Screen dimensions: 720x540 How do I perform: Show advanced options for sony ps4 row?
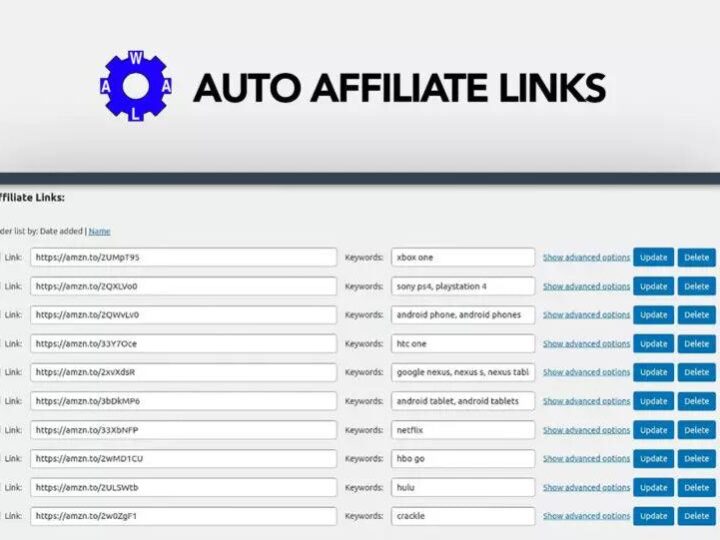pos(586,286)
